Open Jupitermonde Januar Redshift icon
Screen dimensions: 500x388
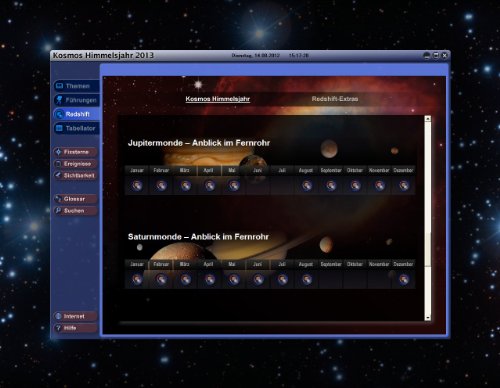coord(137,185)
